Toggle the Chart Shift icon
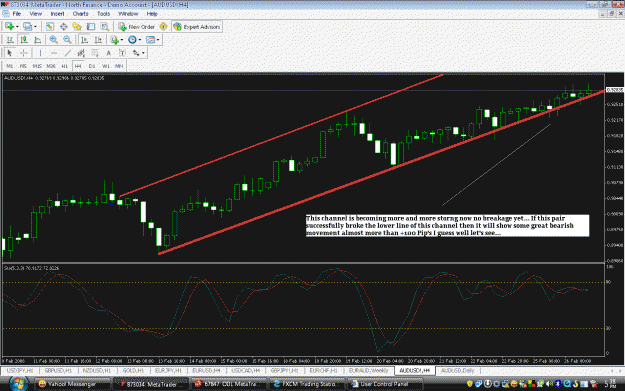625x391 pixels. (x=98, y=40)
